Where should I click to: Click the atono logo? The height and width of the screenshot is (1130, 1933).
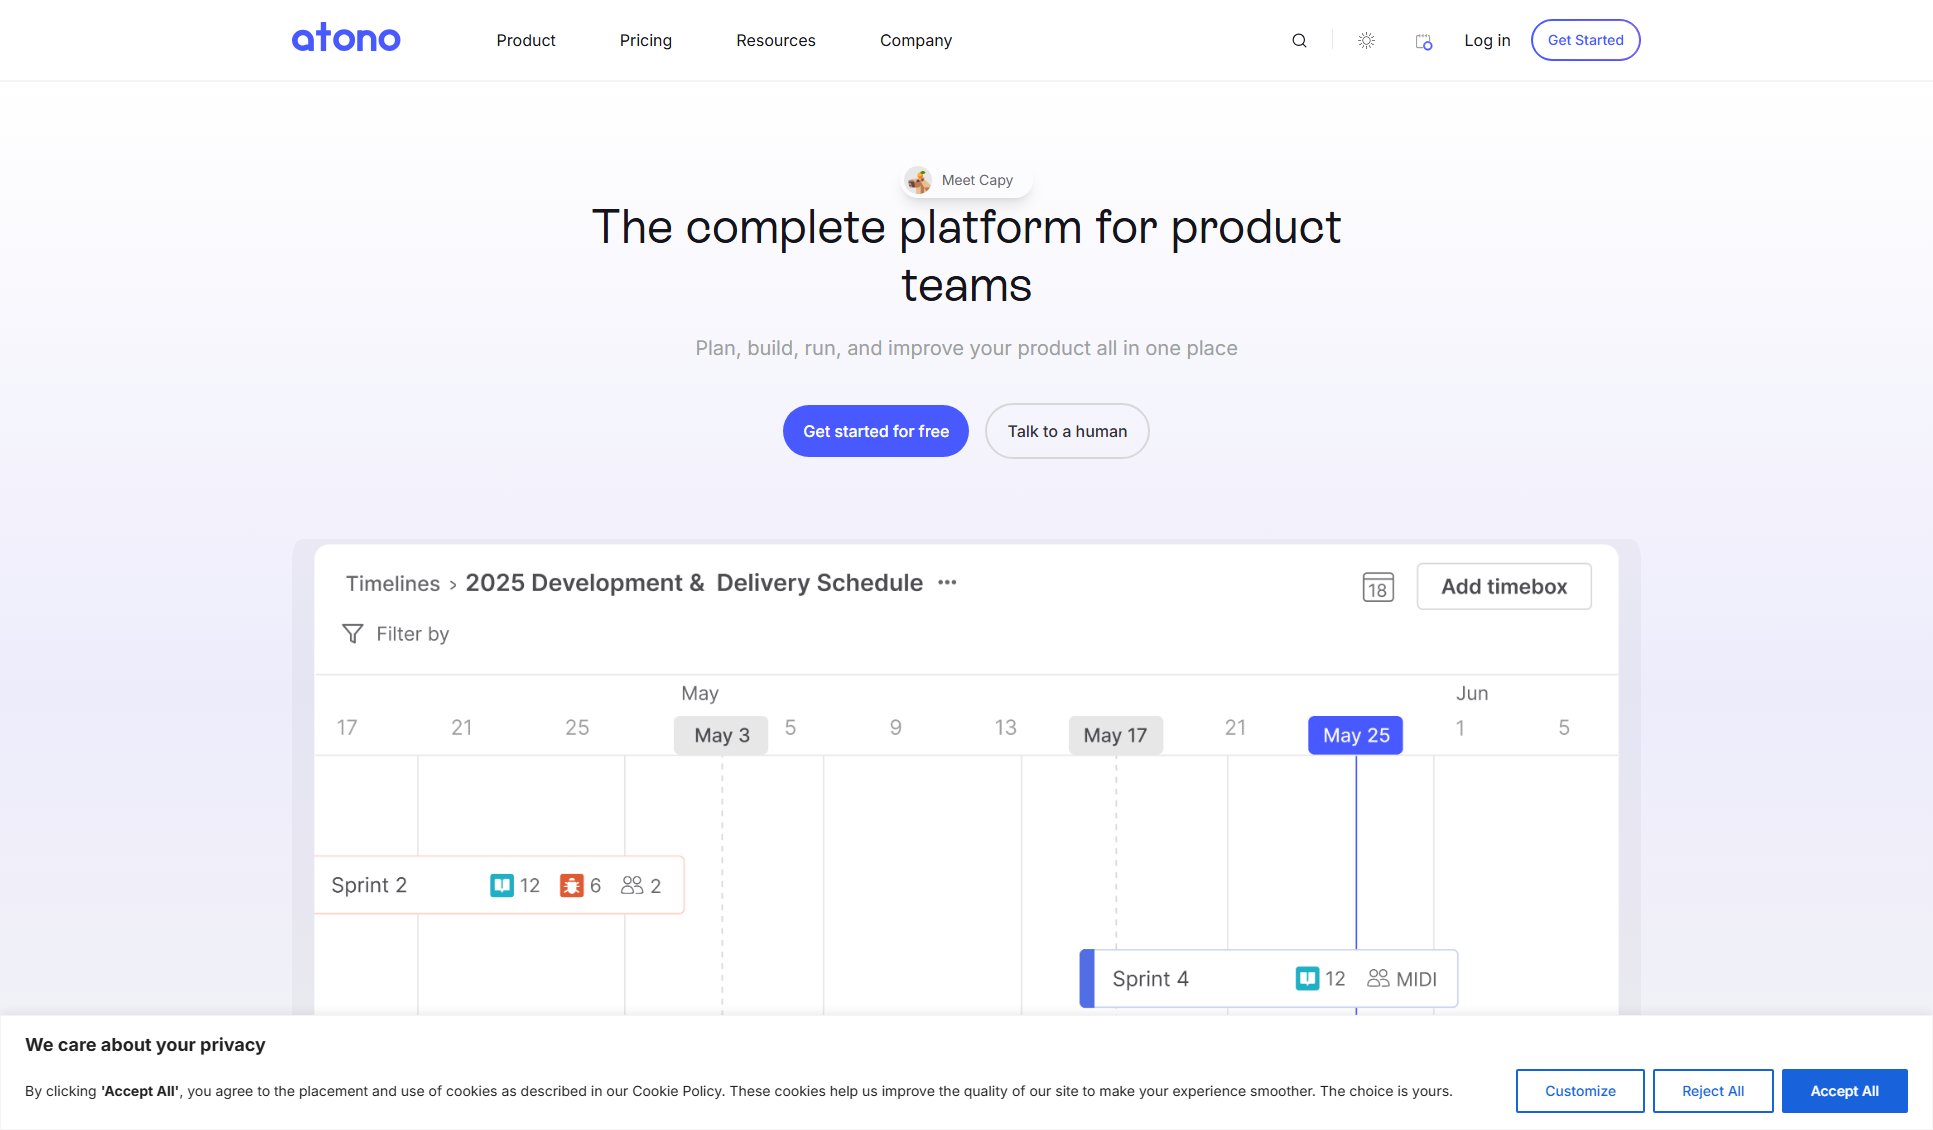click(346, 38)
